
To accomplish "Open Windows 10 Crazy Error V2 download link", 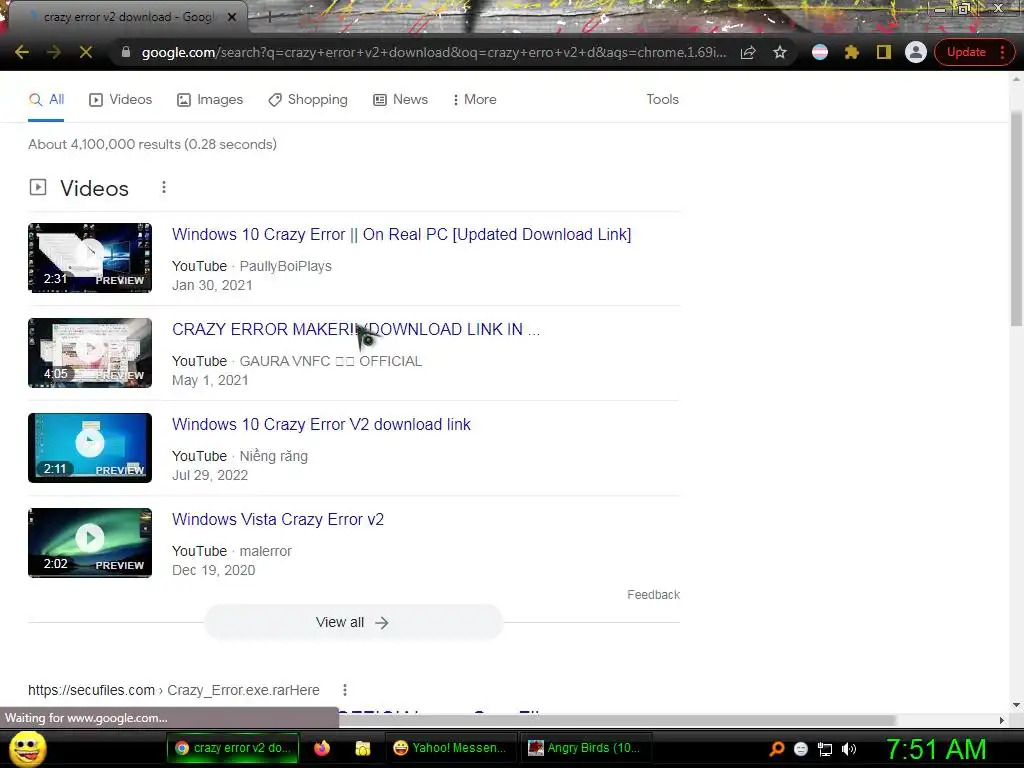I will [321, 424].
